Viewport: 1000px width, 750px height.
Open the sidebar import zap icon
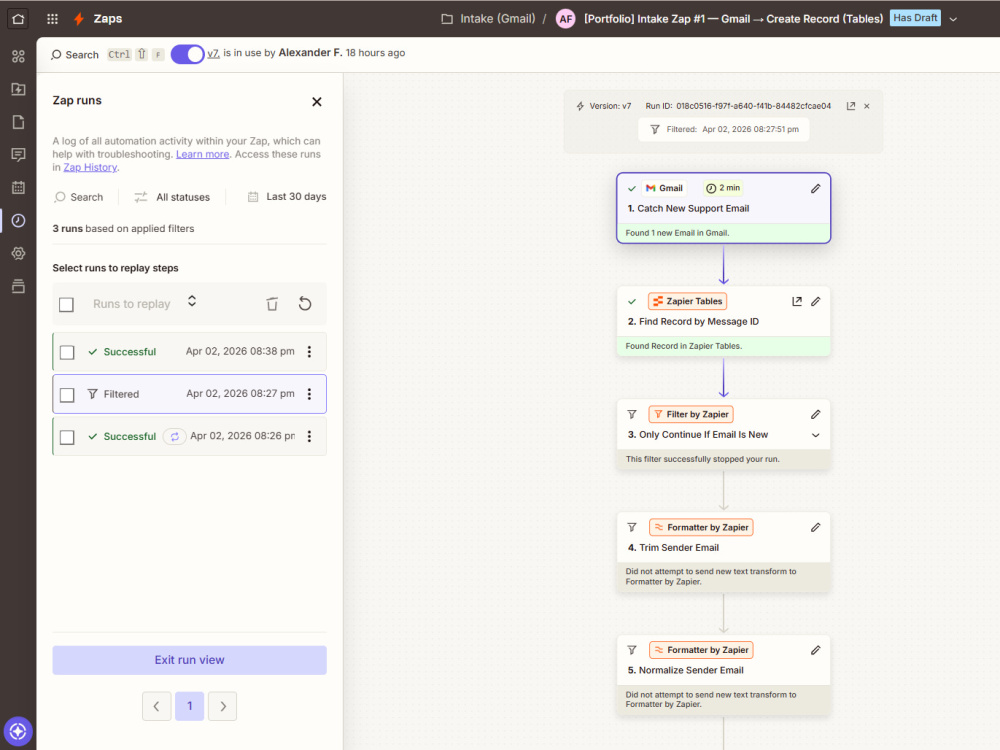18,89
